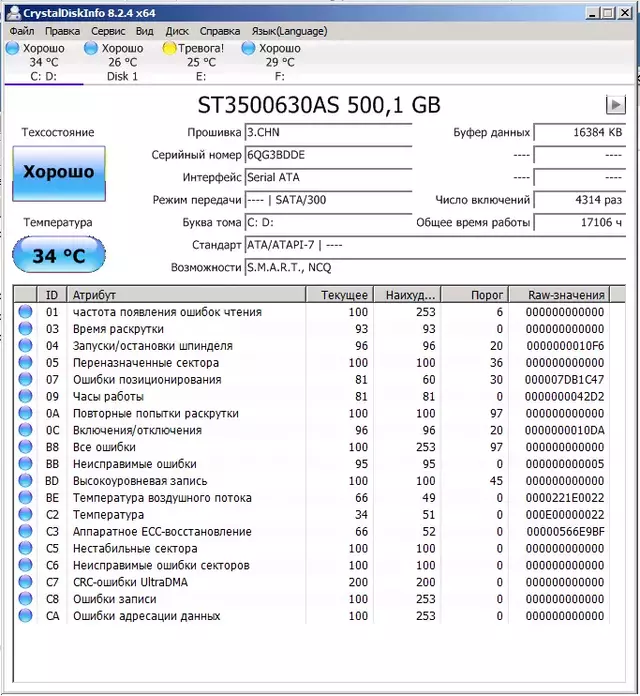Click status icon for attribute 0A
The height and width of the screenshot is (696, 640).
pyautogui.click(x=25, y=413)
